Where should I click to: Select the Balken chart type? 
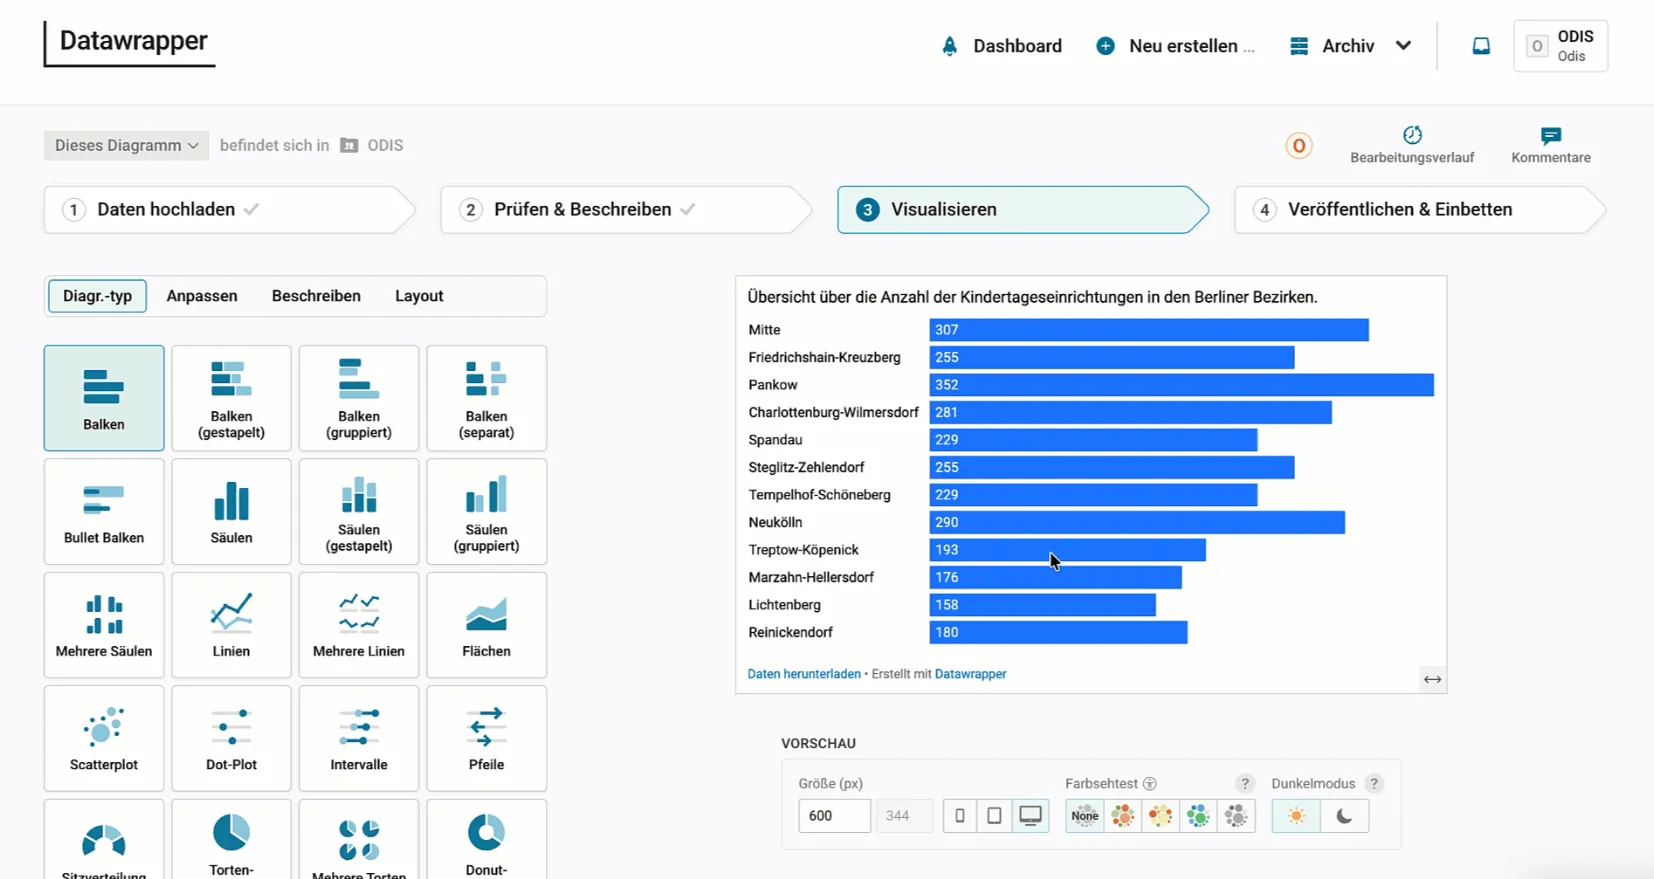pos(104,398)
